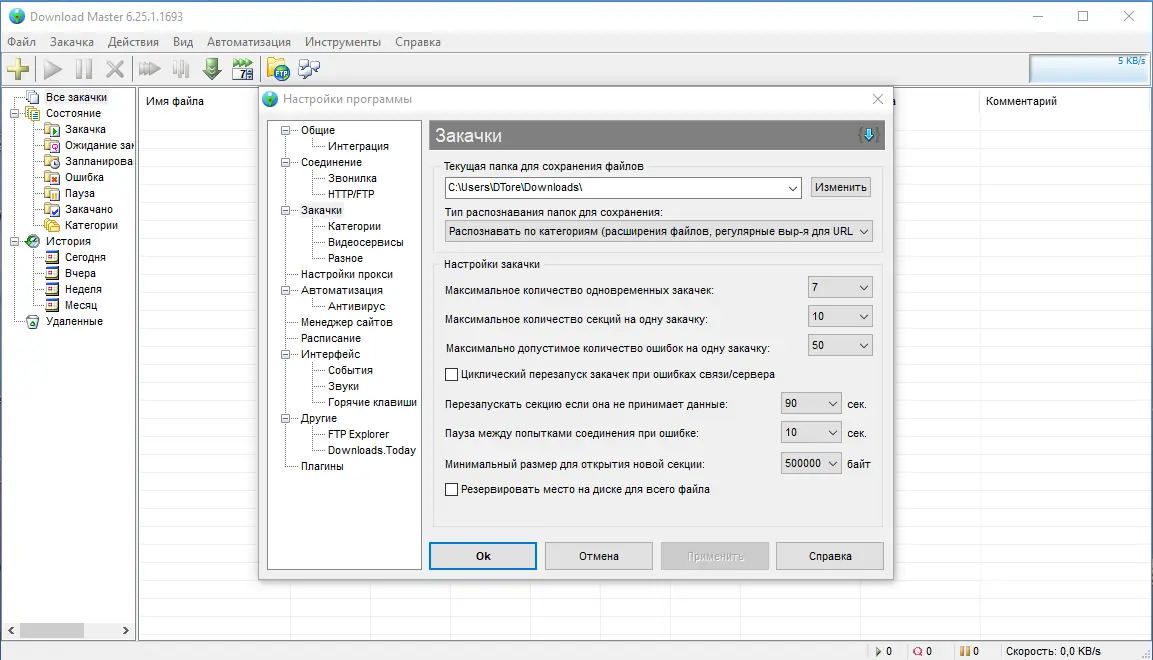The width and height of the screenshot is (1153, 660).
Task: Open the Инструменты menu
Action: click(343, 42)
